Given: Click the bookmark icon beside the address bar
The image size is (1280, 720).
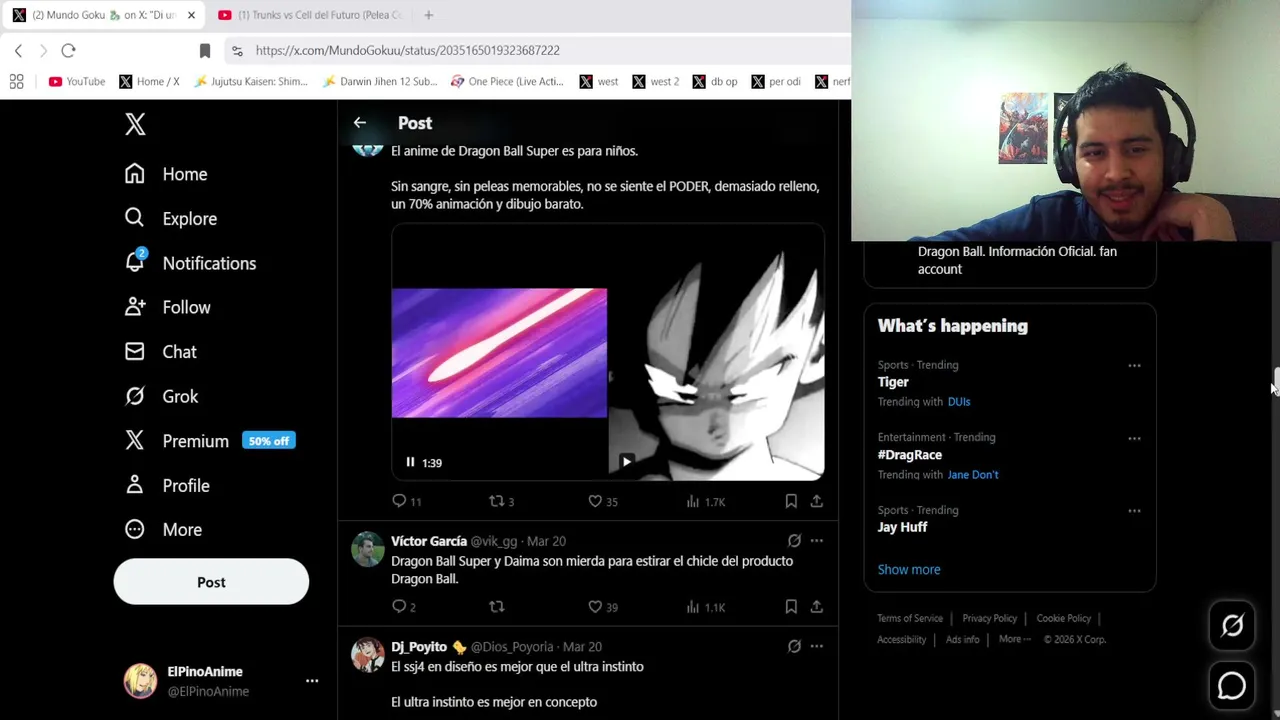Looking at the screenshot, I should tap(205, 50).
